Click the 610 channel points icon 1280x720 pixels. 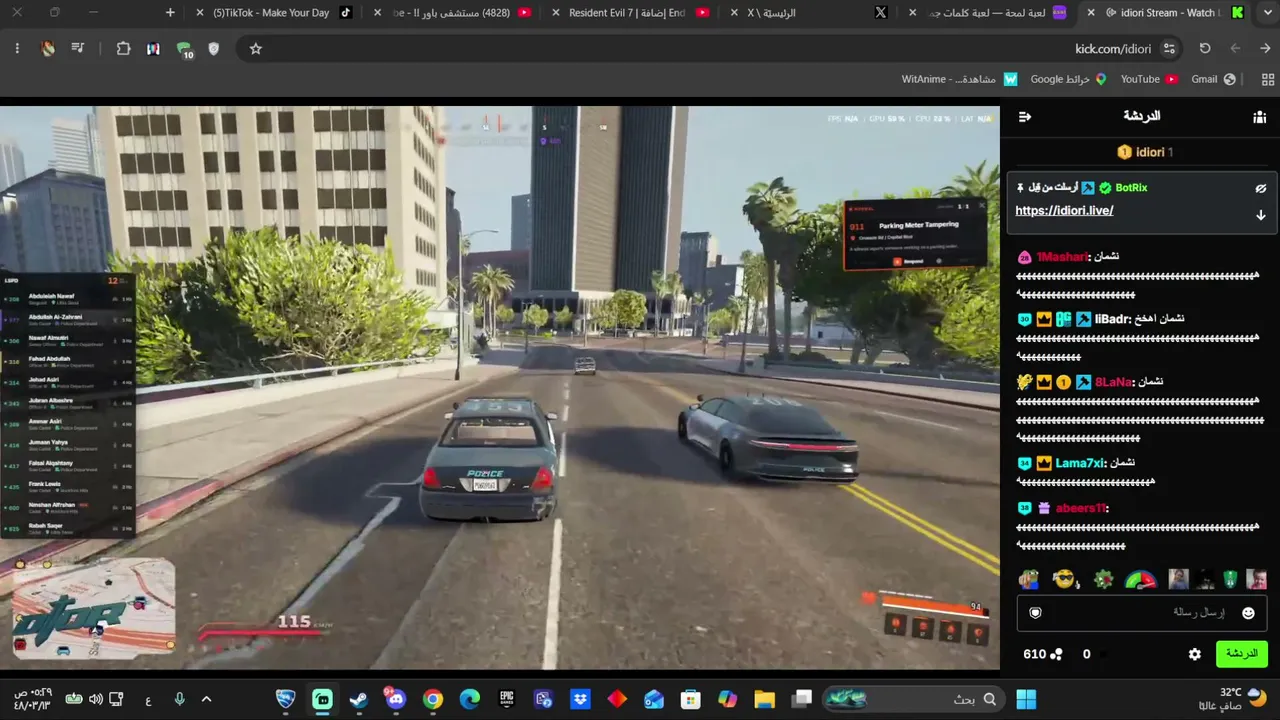[1057, 654]
